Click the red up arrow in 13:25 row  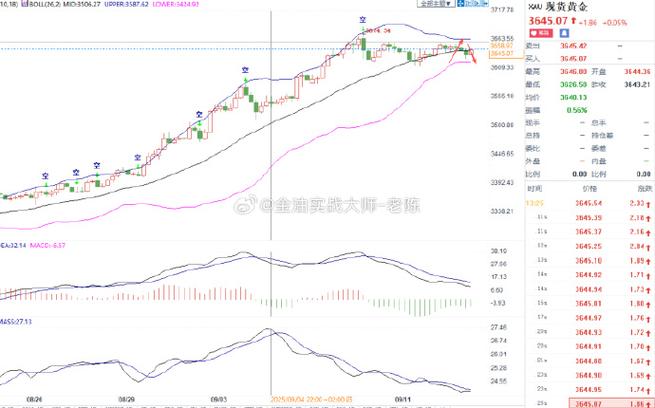(649, 204)
